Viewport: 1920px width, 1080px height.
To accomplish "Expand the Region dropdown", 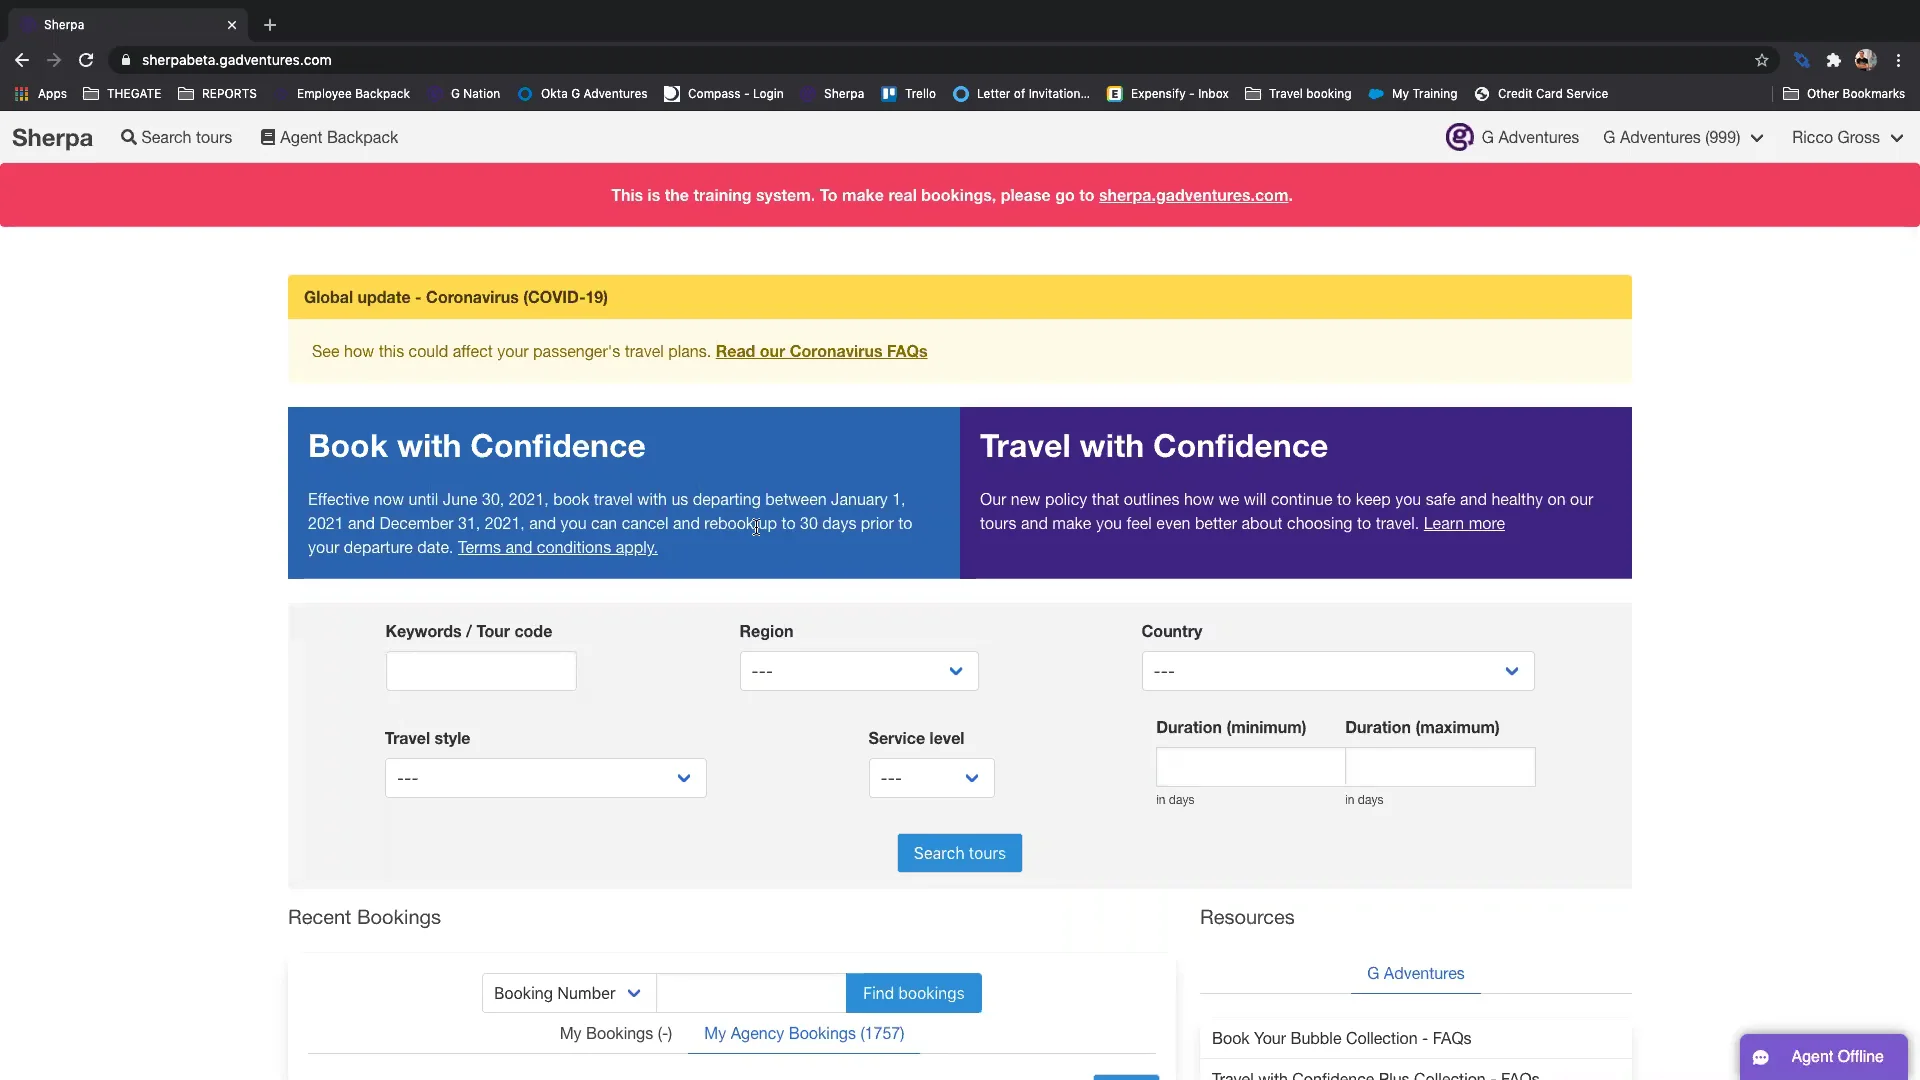I will (858, 671).
